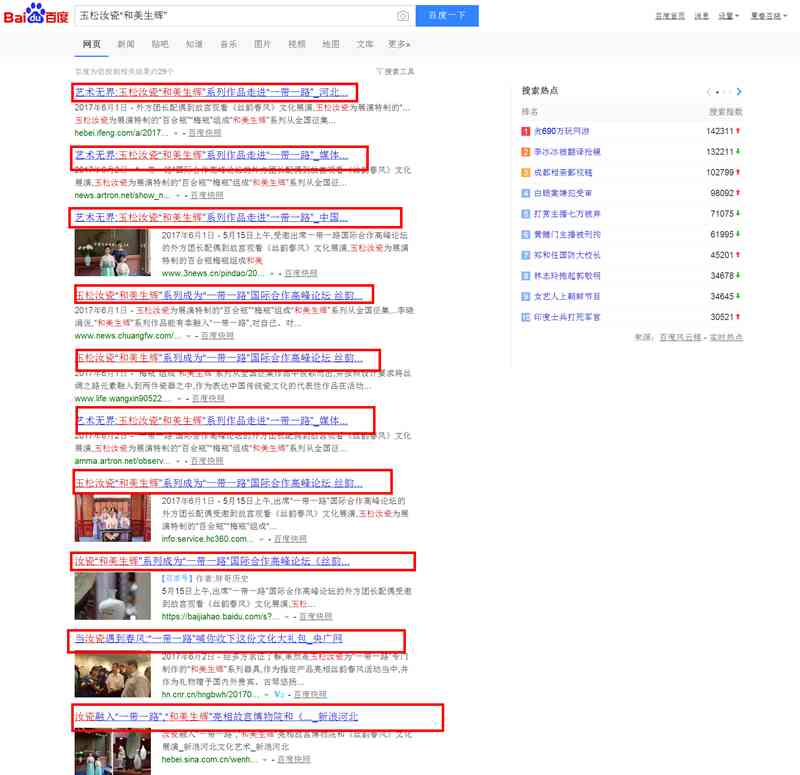The width and height of the screenshot is (800, 775).
Task: Click the rank 1 hot search badge
Action: coord(526,131)
